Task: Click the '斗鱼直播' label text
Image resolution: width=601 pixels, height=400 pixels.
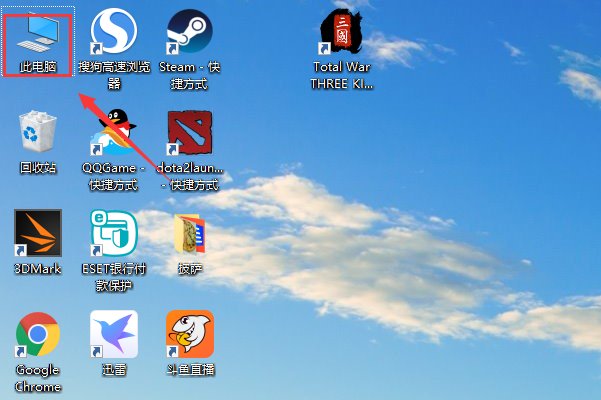Action: click(190, 369)
